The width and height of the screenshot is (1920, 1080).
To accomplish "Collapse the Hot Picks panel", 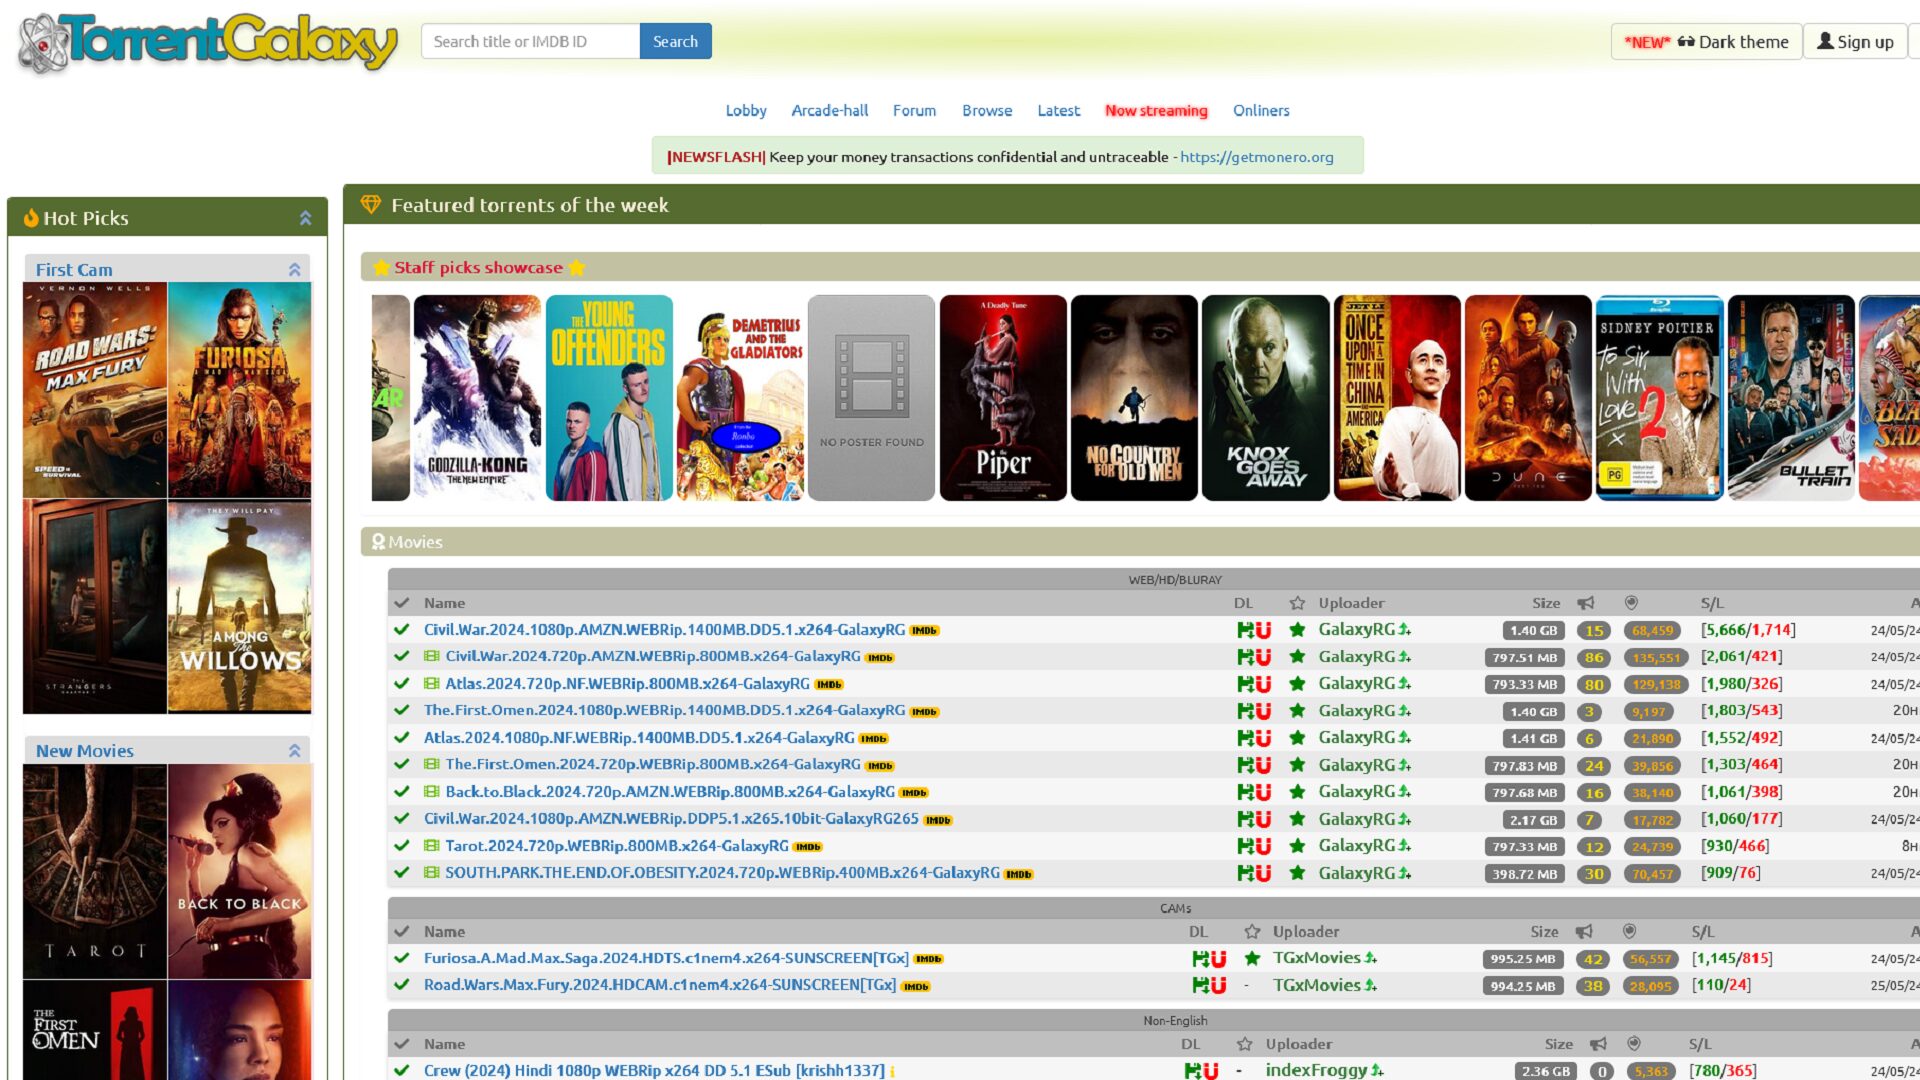I will coord(305,218).
